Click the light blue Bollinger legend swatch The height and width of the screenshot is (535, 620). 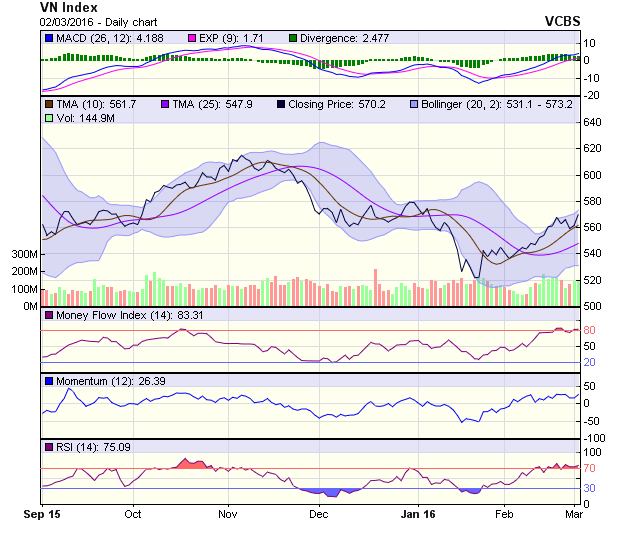[x=414, y=104]
